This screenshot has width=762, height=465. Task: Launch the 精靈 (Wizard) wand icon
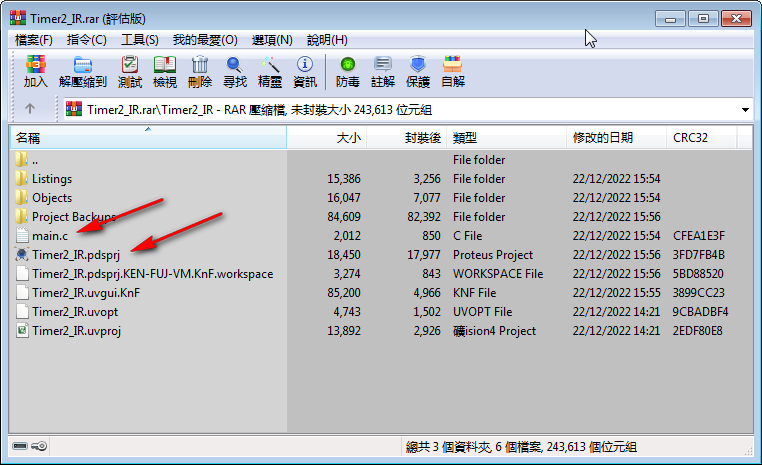[x=270, y=64]
